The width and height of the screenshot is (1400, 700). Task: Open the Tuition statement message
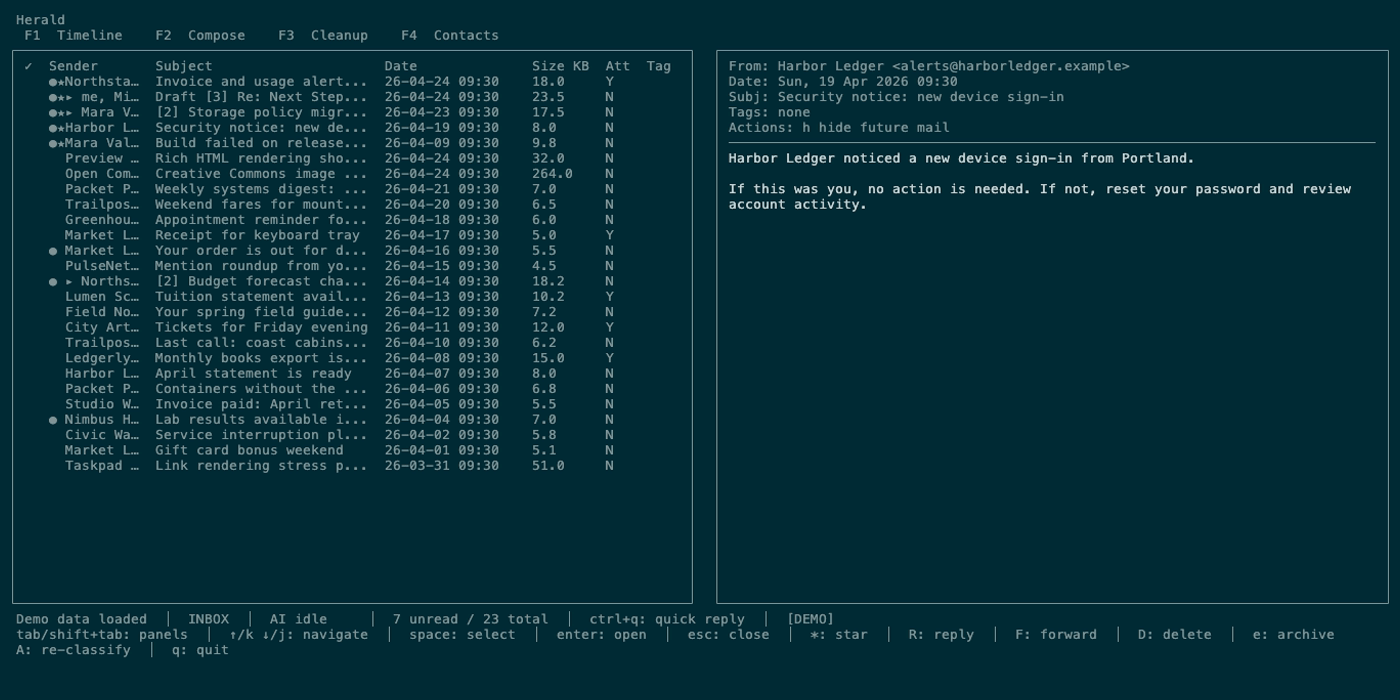pos(352,297)
